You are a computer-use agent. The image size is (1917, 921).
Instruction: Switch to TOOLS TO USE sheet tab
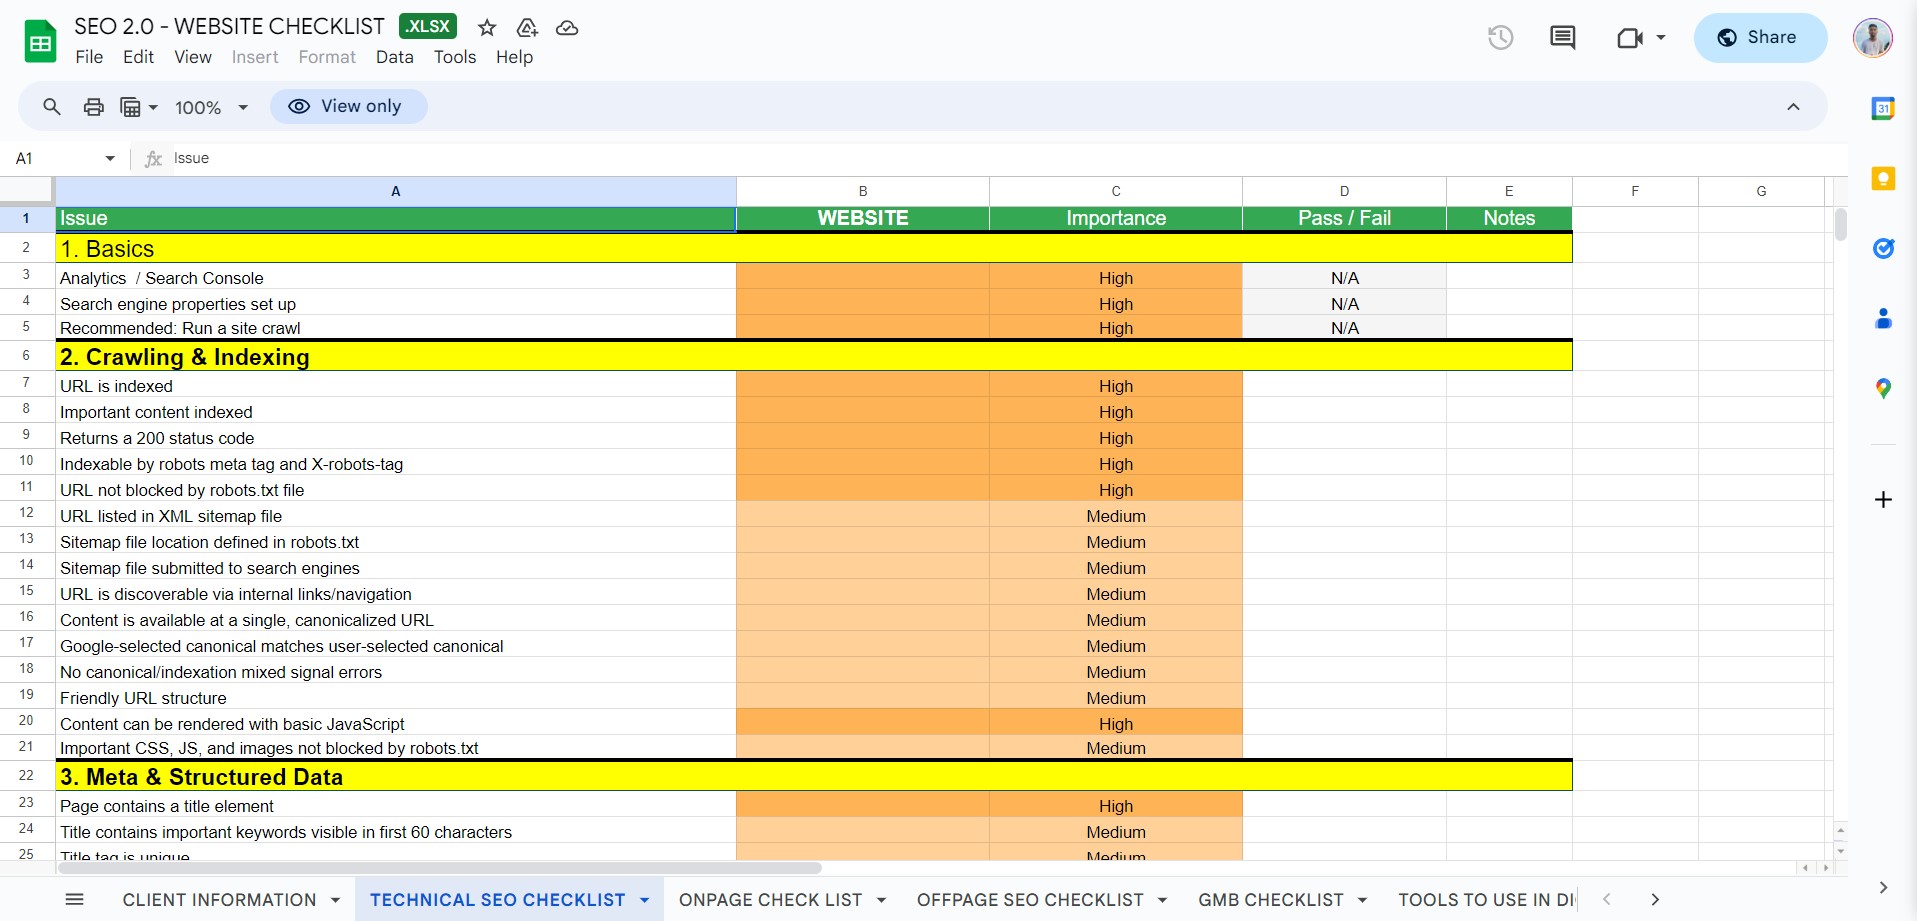pyautogui.click(x=1486, y=900)
